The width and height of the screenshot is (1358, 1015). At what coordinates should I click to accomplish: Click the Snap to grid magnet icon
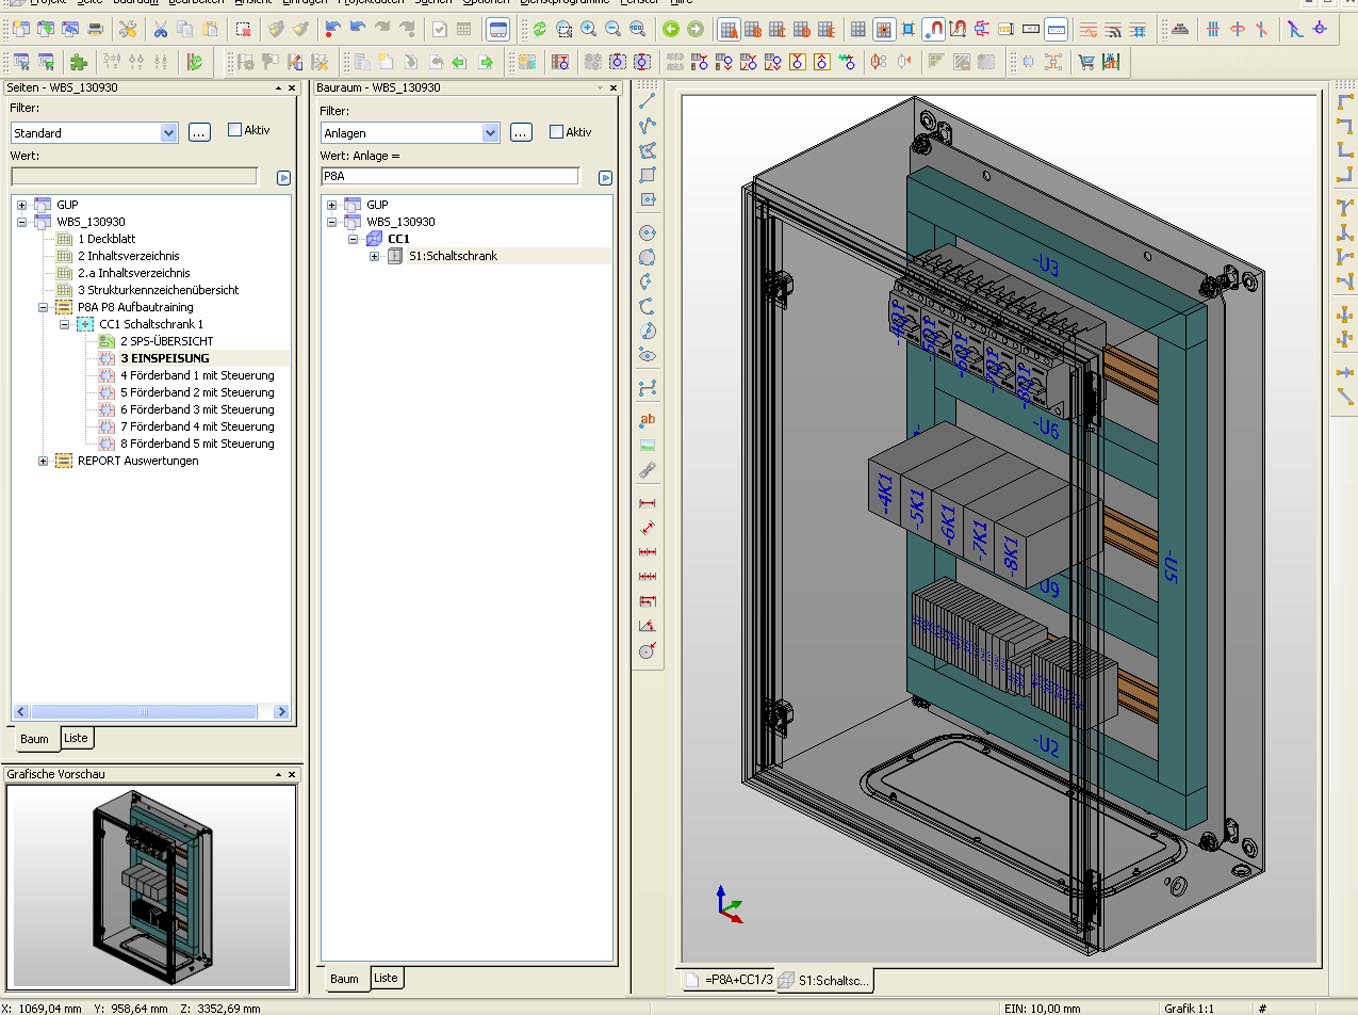(933, 29)
